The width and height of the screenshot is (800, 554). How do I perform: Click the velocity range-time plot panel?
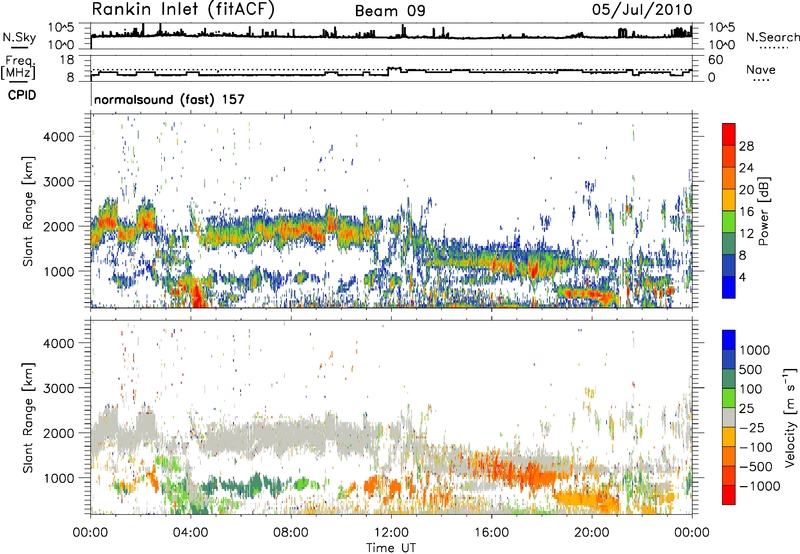coord(391,417)
